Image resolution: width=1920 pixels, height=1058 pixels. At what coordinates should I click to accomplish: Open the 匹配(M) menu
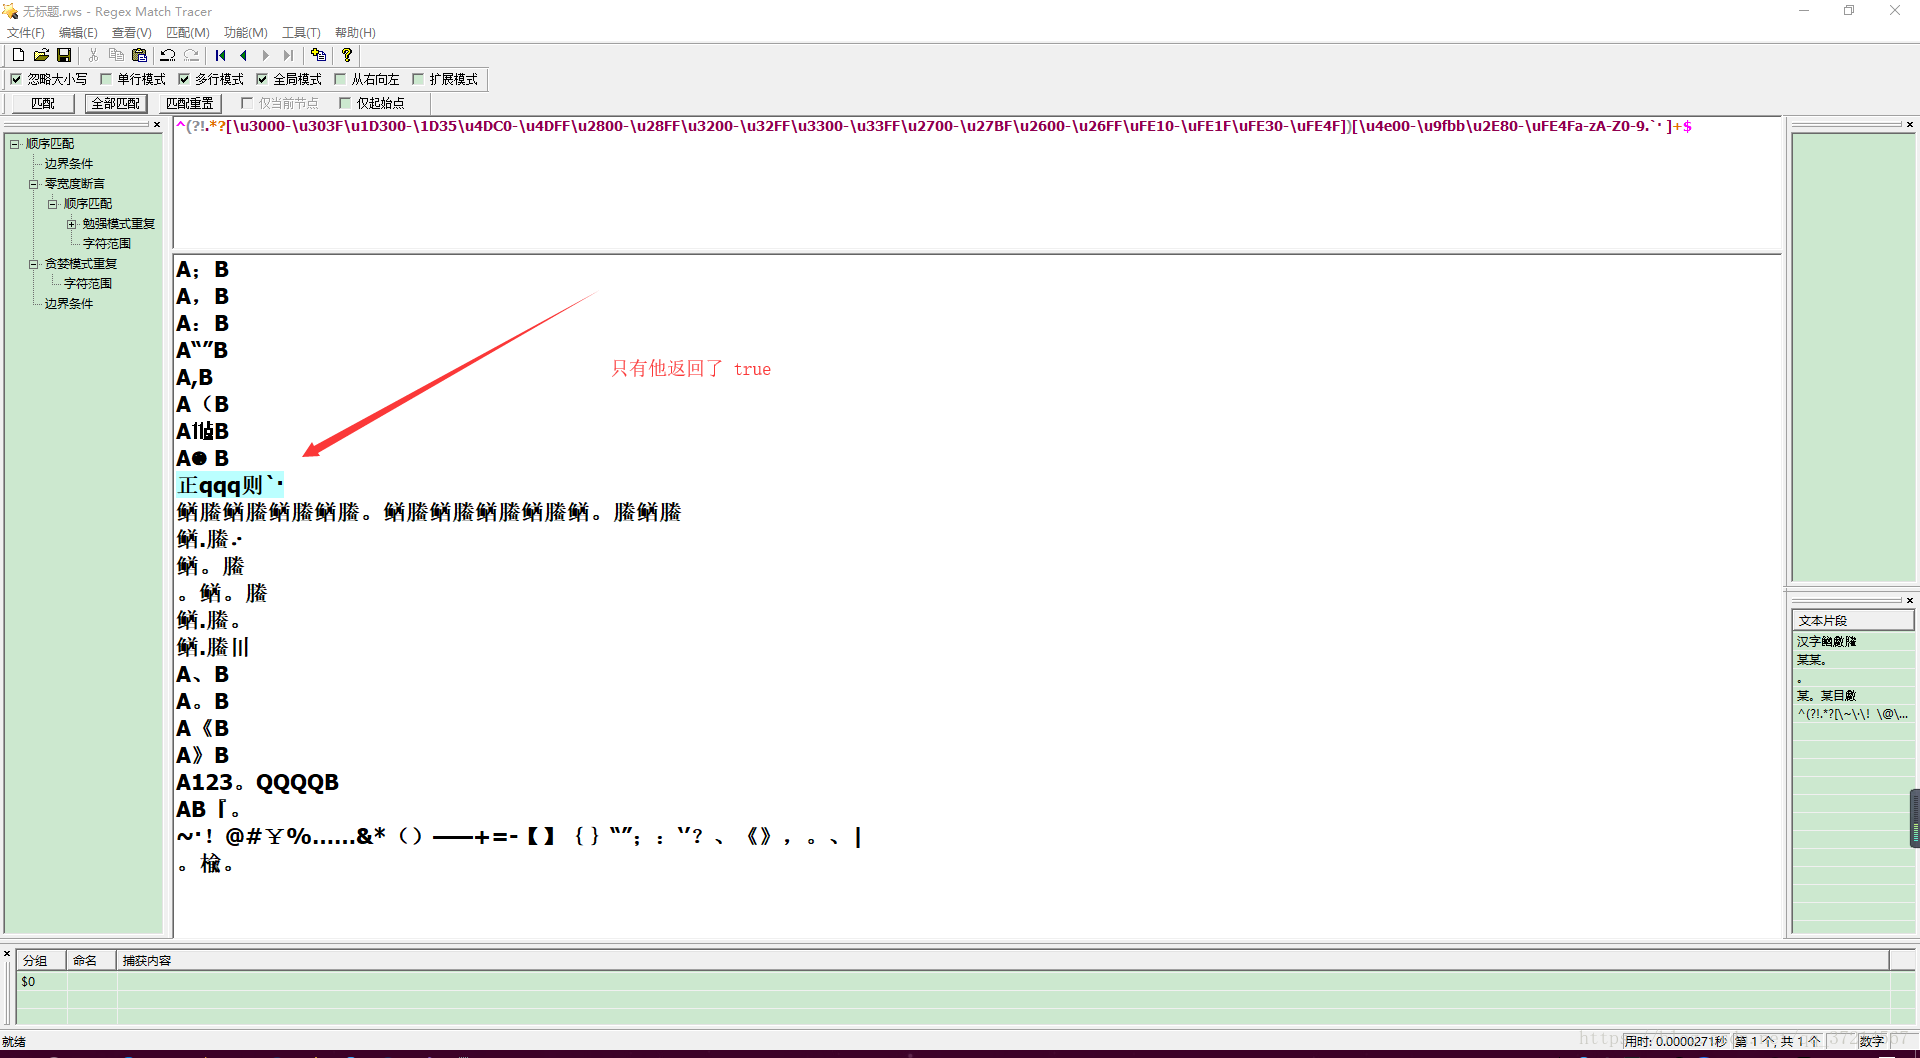[188, 33]
